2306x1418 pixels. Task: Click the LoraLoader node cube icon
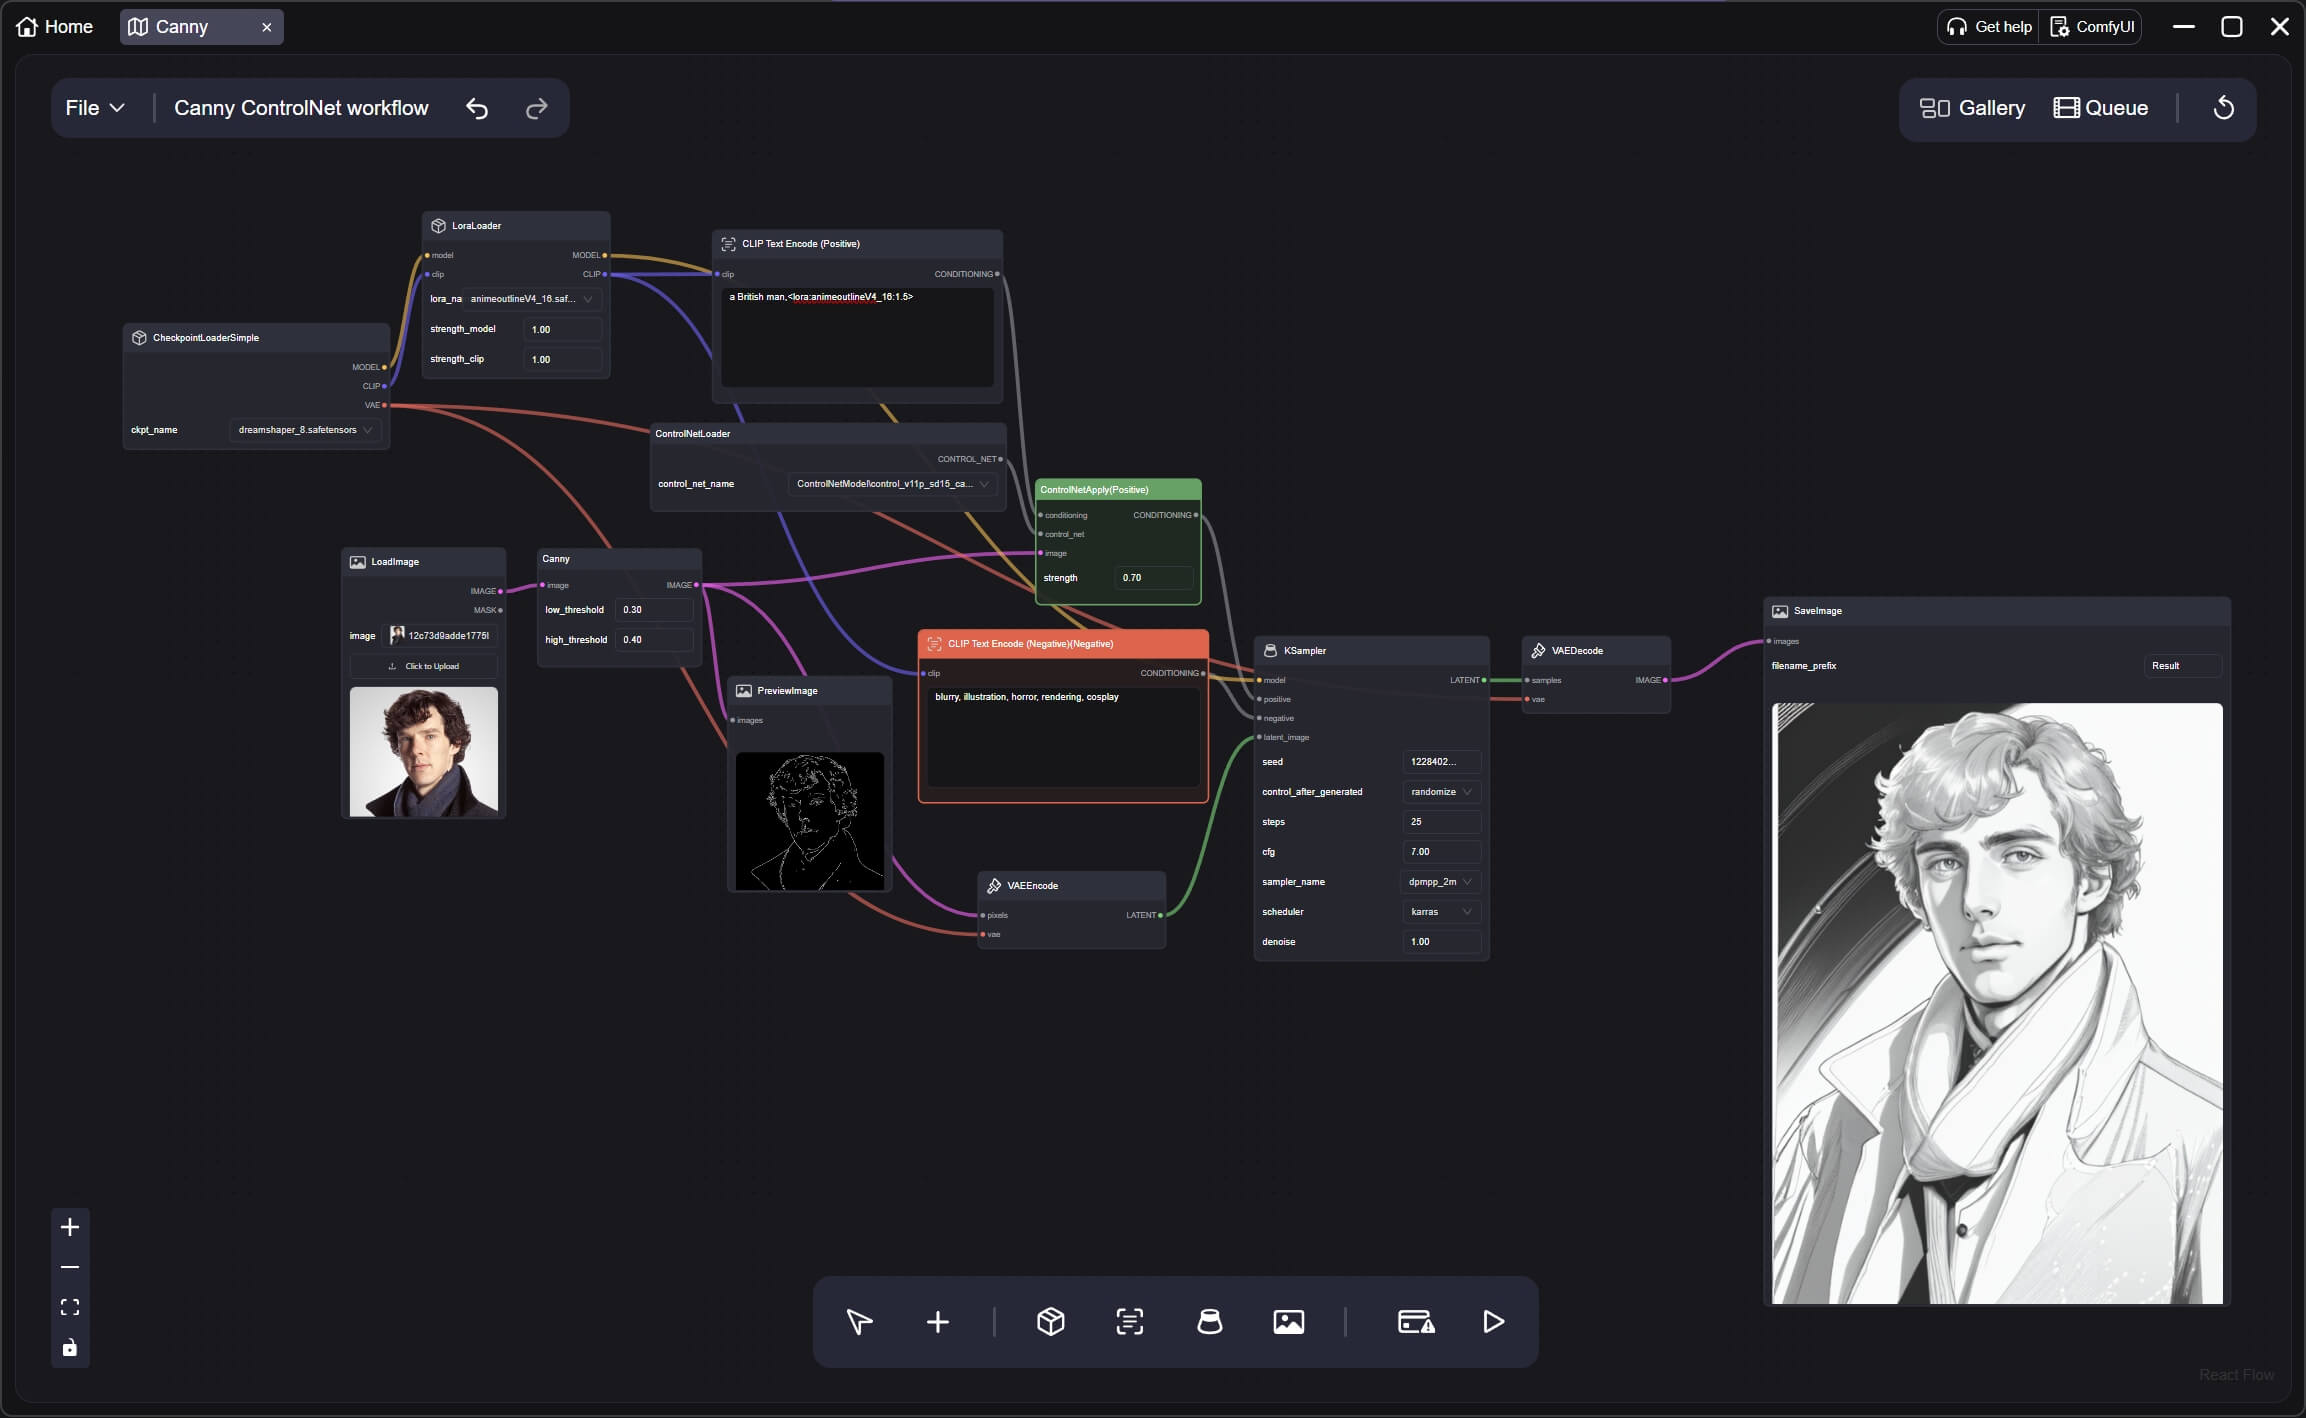[438, 226]
